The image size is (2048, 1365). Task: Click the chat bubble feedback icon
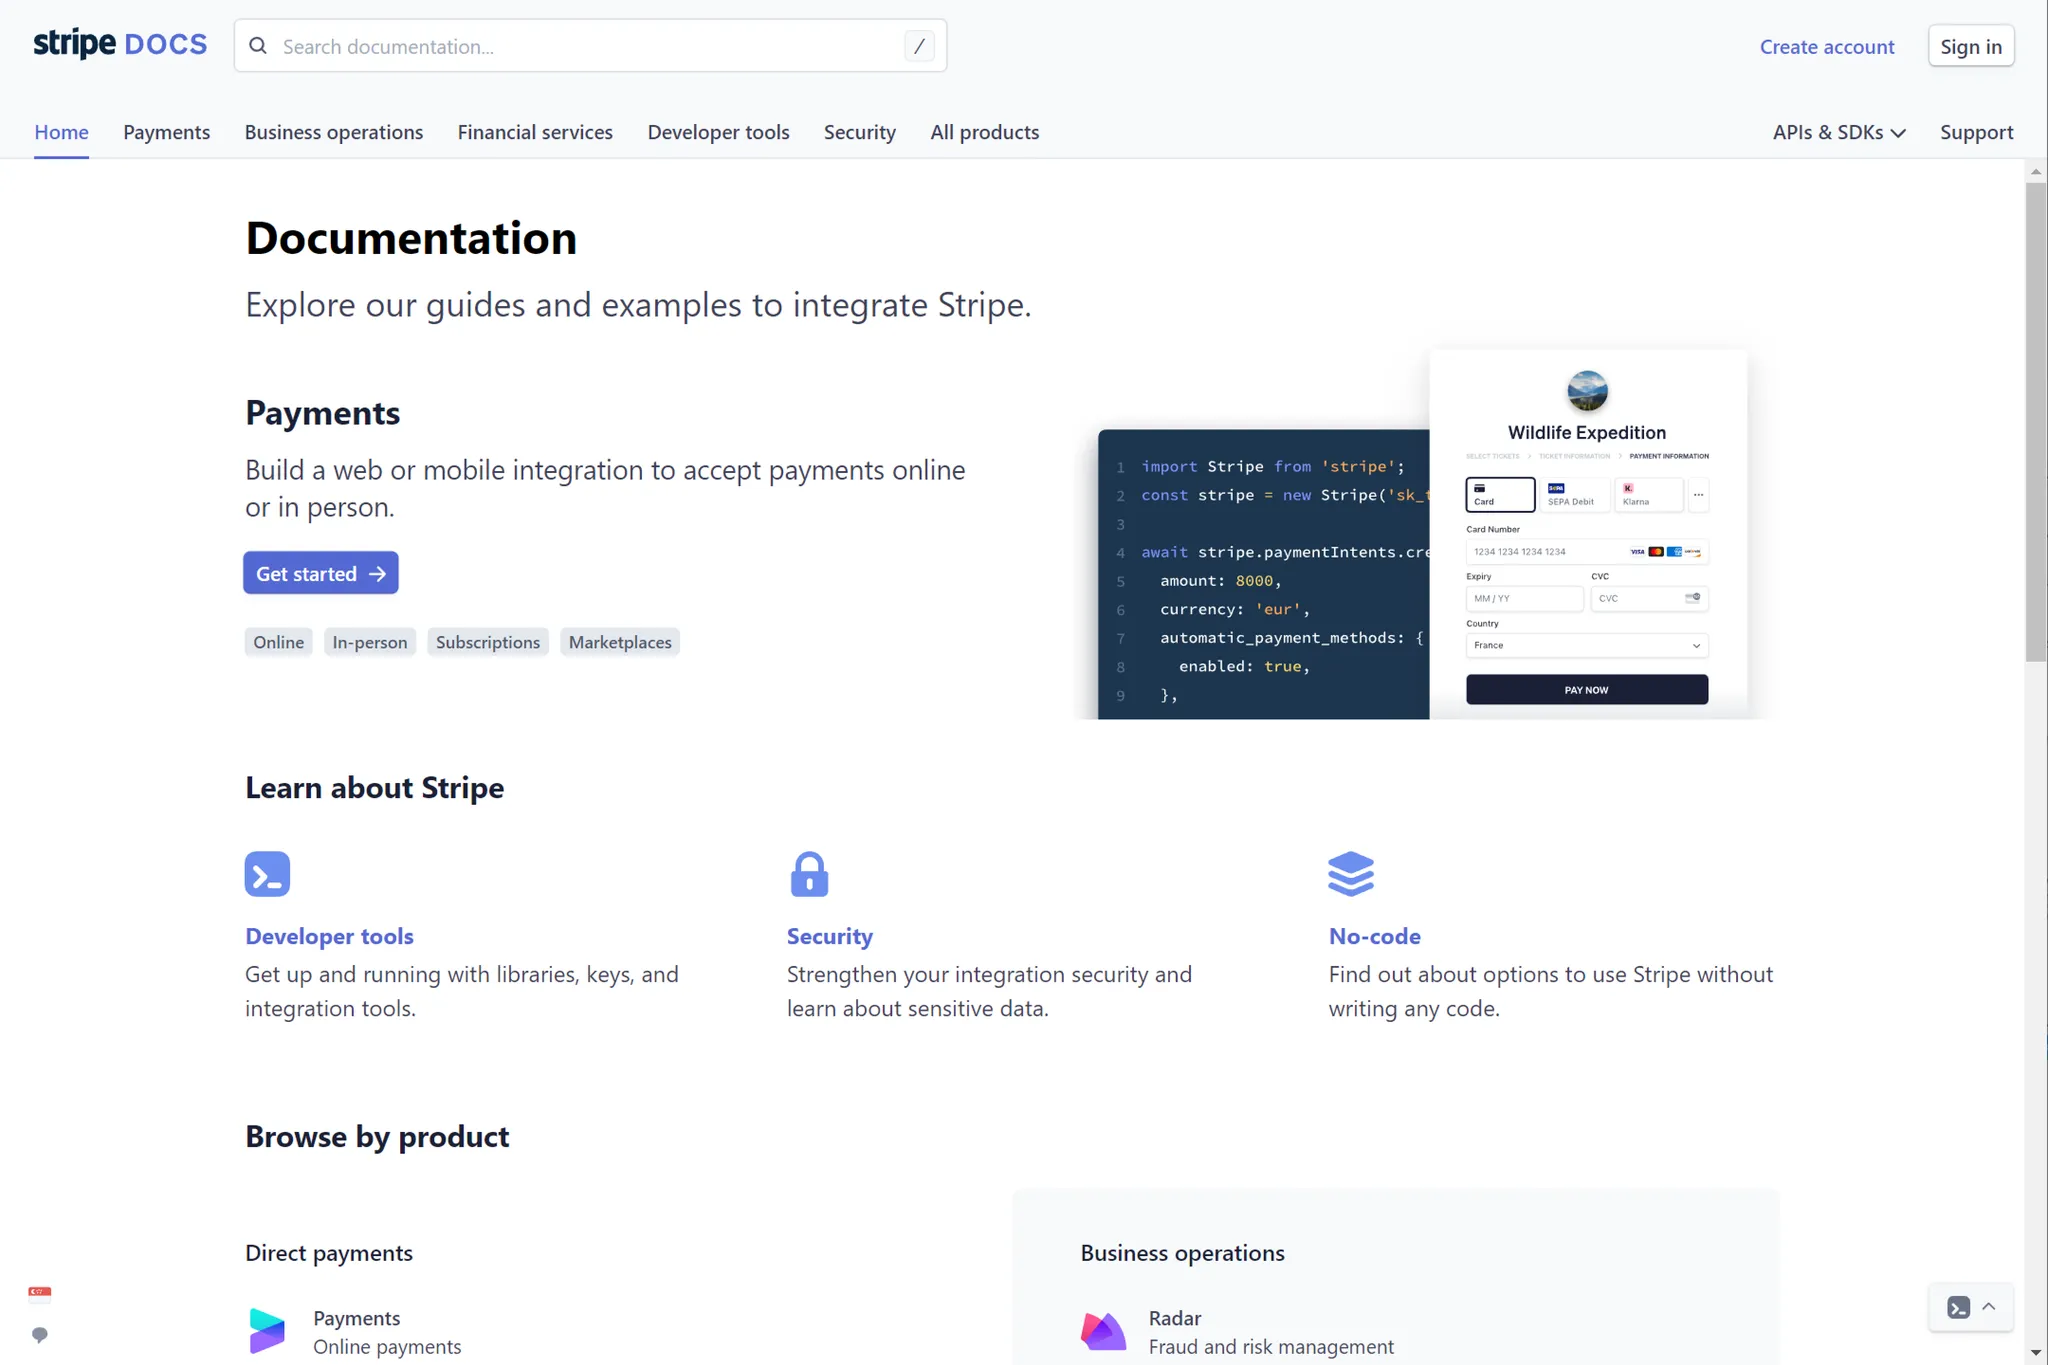click(40, 1335)
